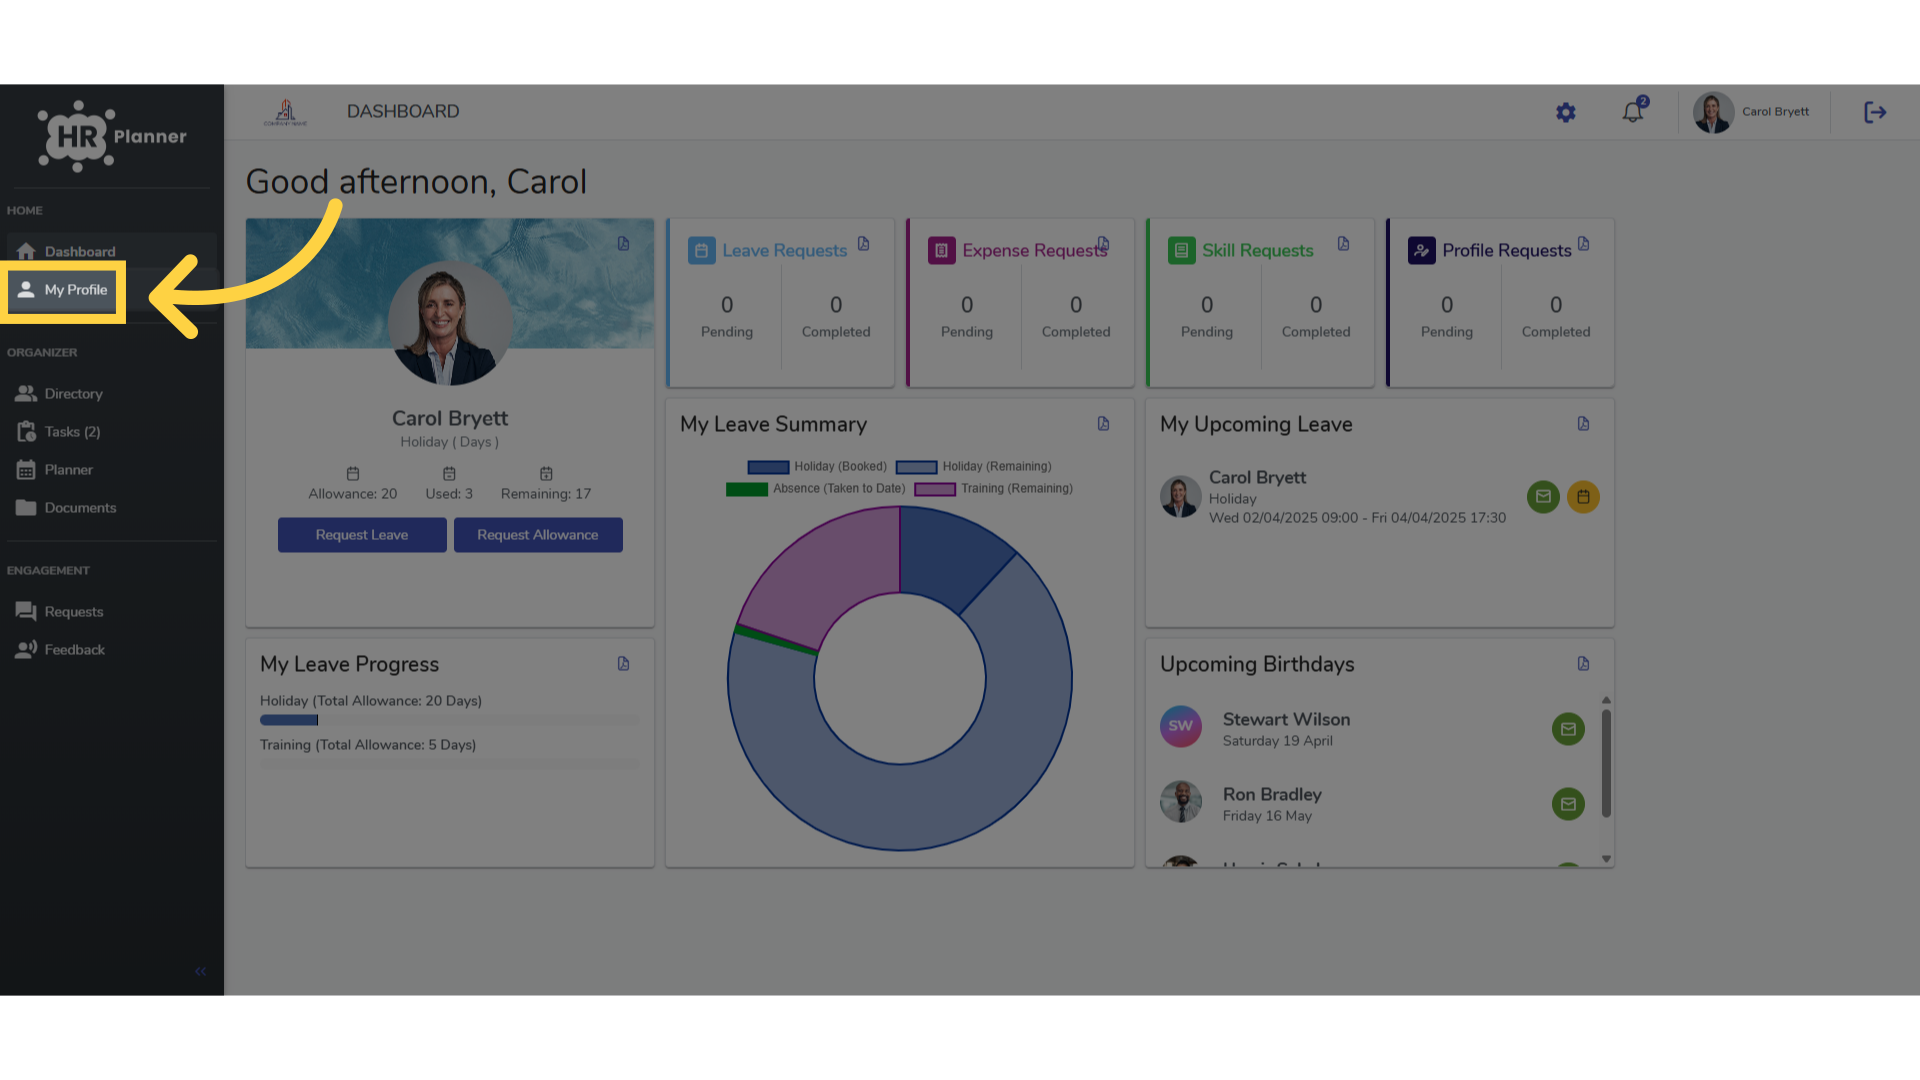This screenshot has height=1080, width=1920.
Task: Click Ron Bradley's green mail icon
Action: coord(1568,804)
